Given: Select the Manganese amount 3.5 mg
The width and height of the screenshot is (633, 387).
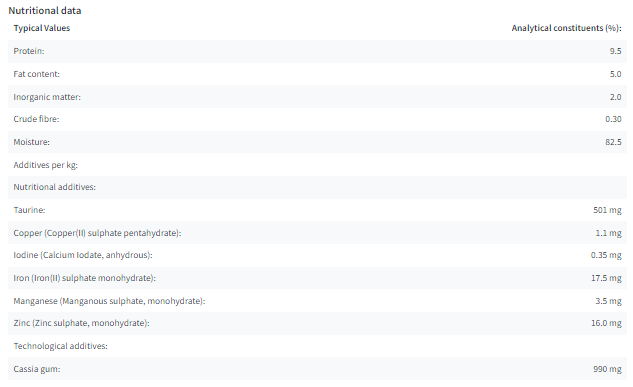Looking at the screenshot, I should (x=608, y=301).
